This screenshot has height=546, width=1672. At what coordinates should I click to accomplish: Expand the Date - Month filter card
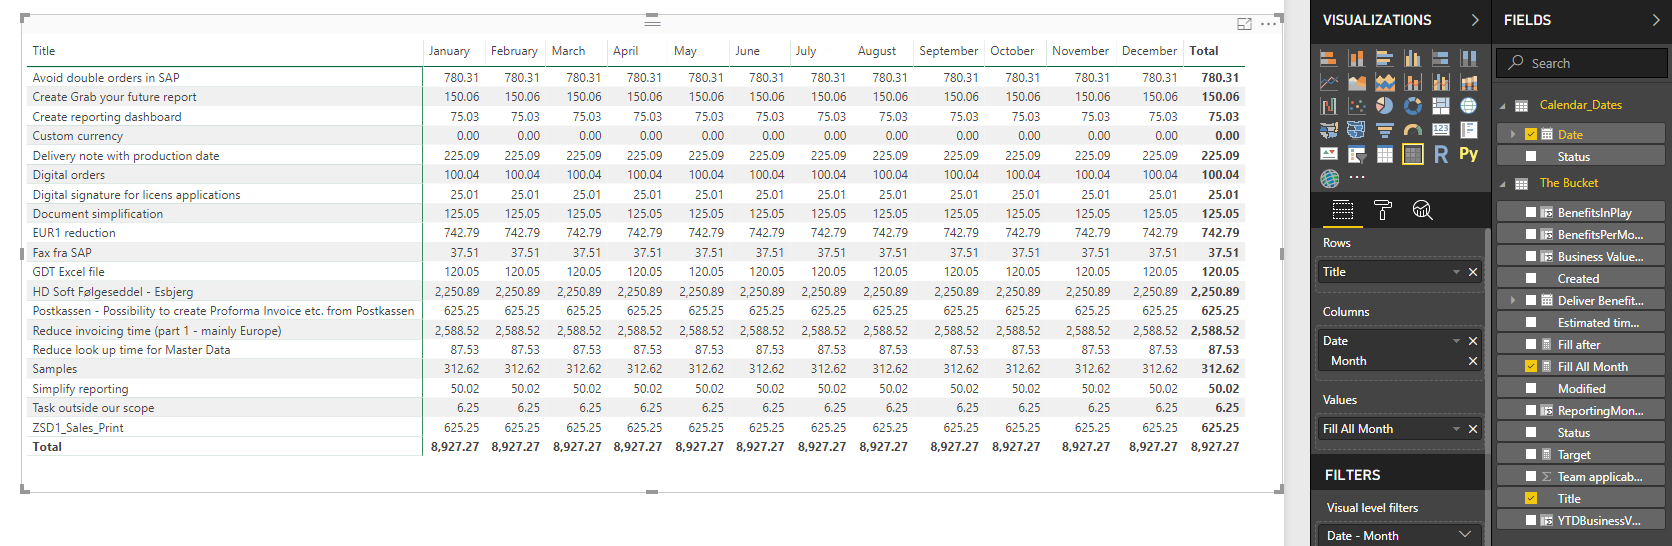click(1465, 534)
